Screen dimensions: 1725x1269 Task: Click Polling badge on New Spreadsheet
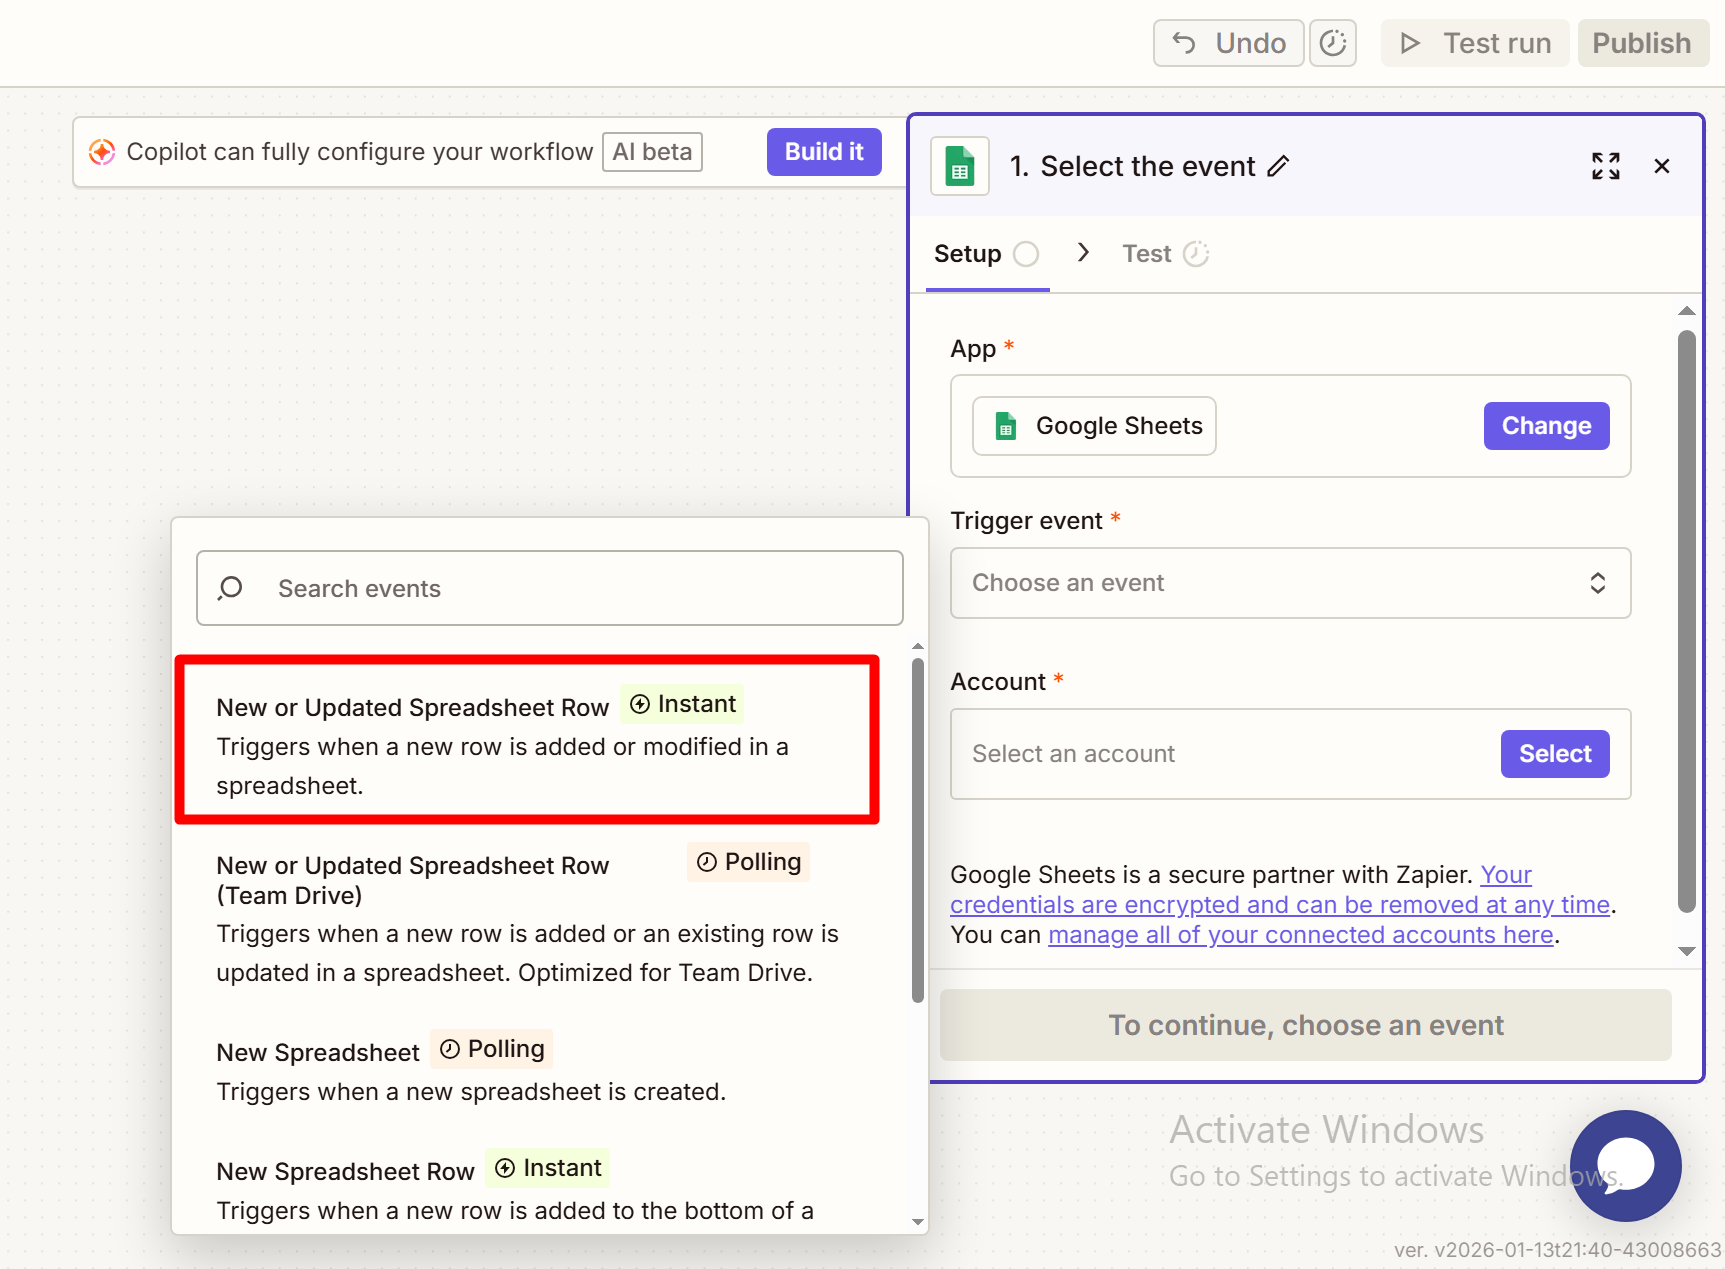tap(491, 1049)
